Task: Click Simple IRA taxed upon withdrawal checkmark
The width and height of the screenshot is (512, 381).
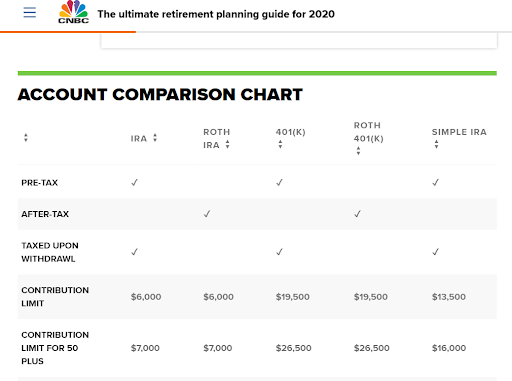Action: [436, 252]
